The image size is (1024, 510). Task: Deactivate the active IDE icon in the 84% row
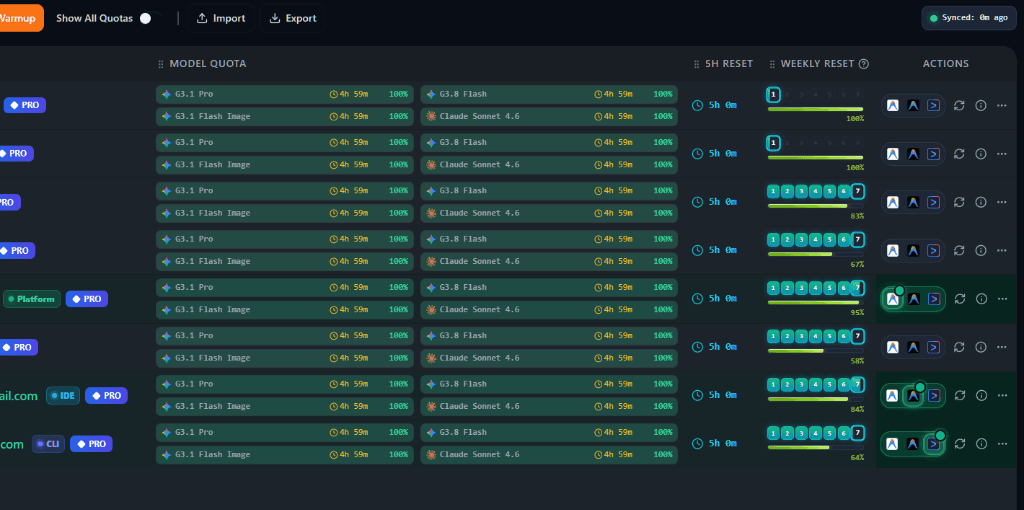tap(913, 395)
